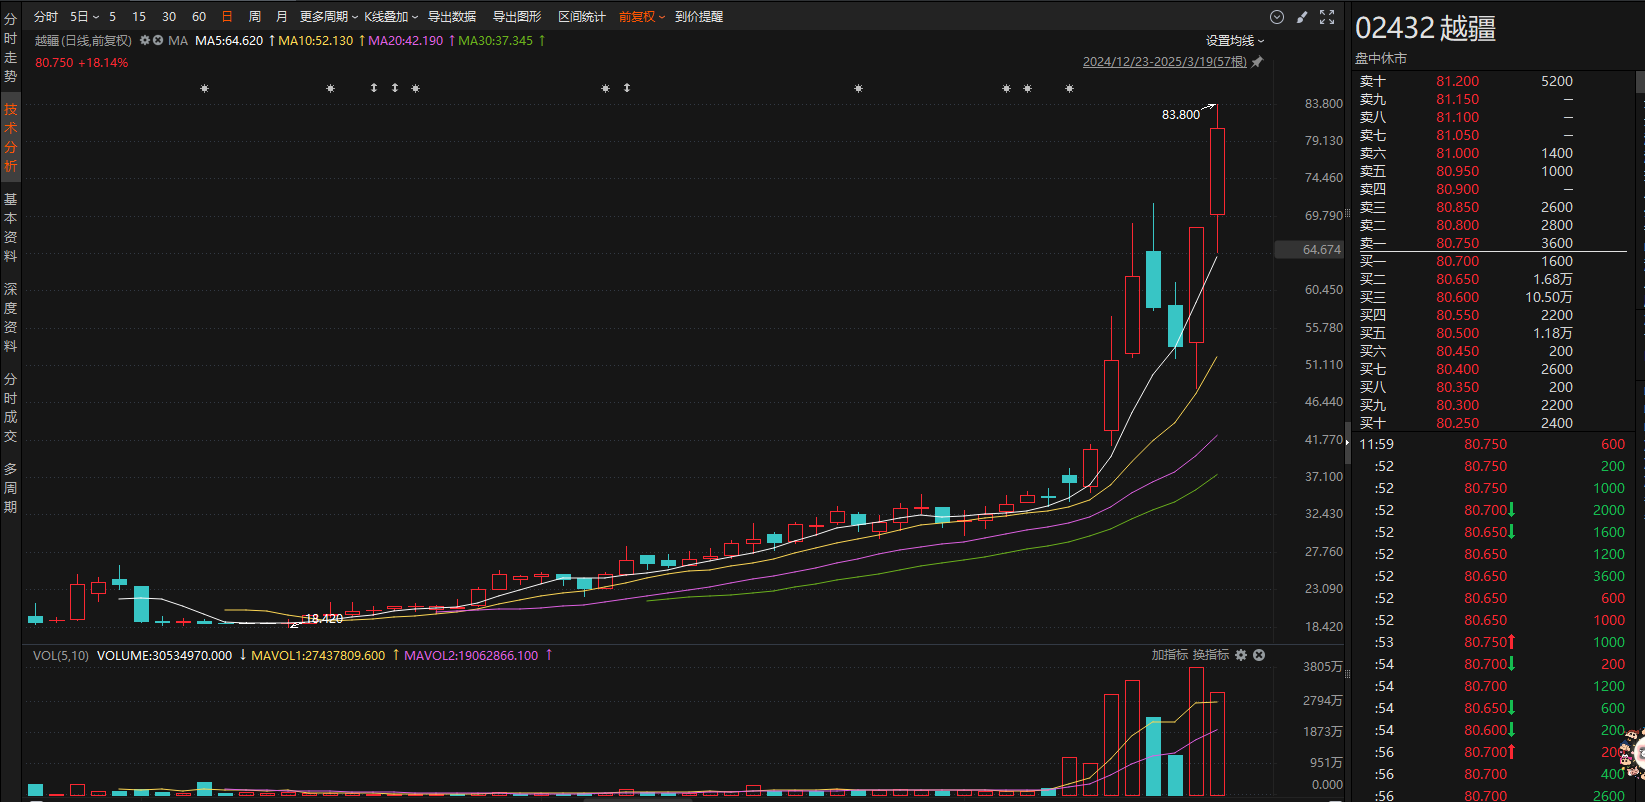Image resolution: width=1645 pixels, height=802 pixels.
Task: Click the 83.800 high price candlestick
Action: [x=1217, y=171]
